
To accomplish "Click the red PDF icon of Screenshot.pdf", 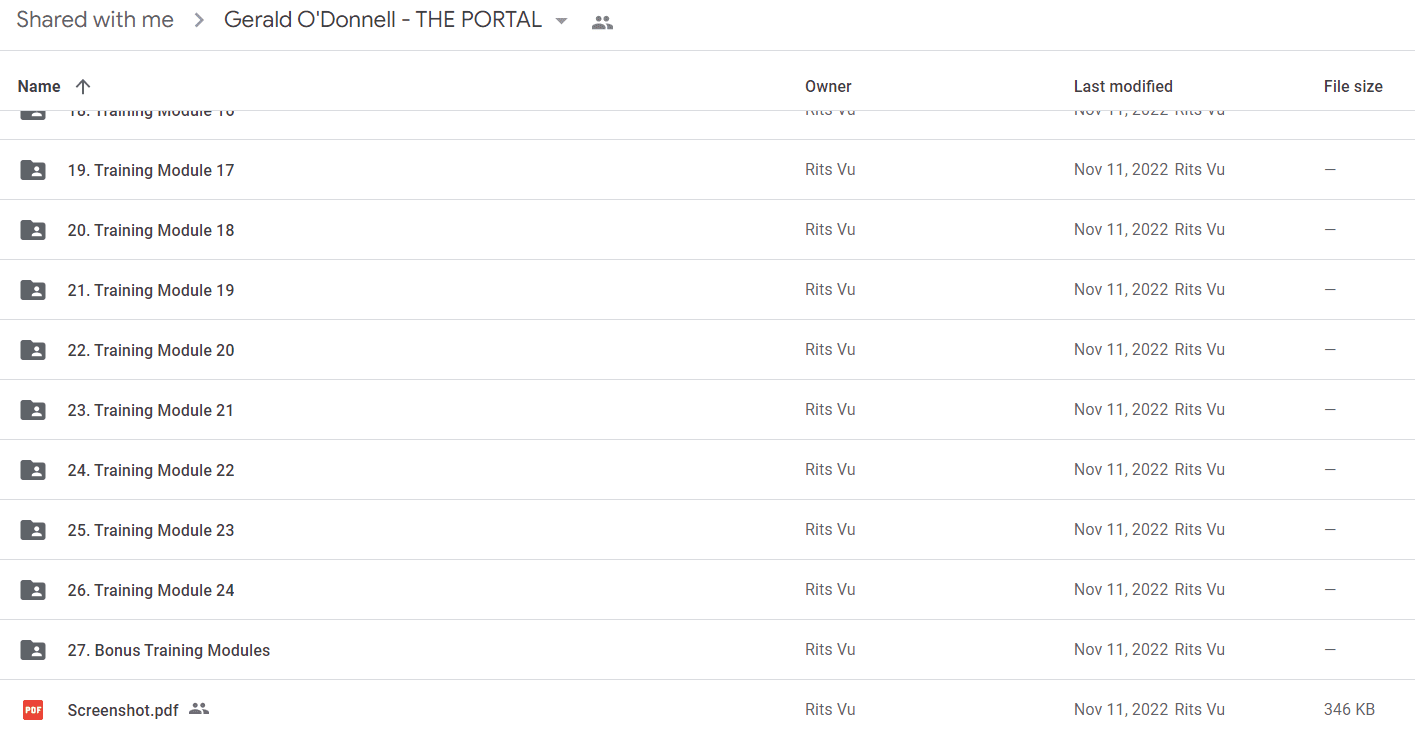I will click(33, 710).
